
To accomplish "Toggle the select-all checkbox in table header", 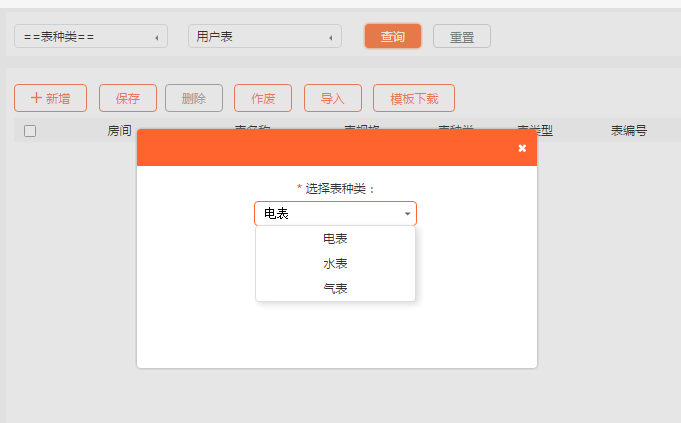I will pyautogui.click(x=30, y=131).
